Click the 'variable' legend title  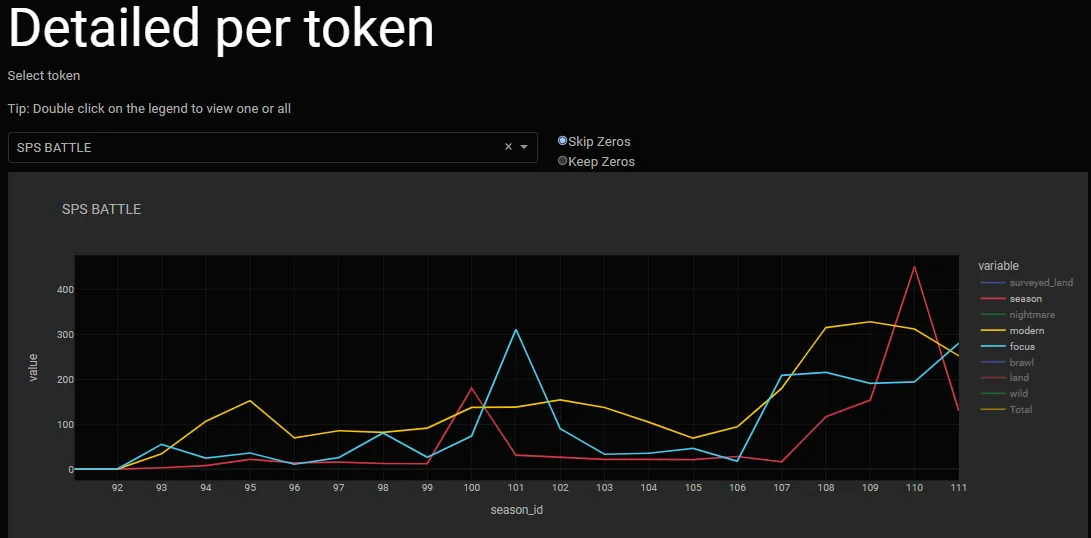point(998,265)
